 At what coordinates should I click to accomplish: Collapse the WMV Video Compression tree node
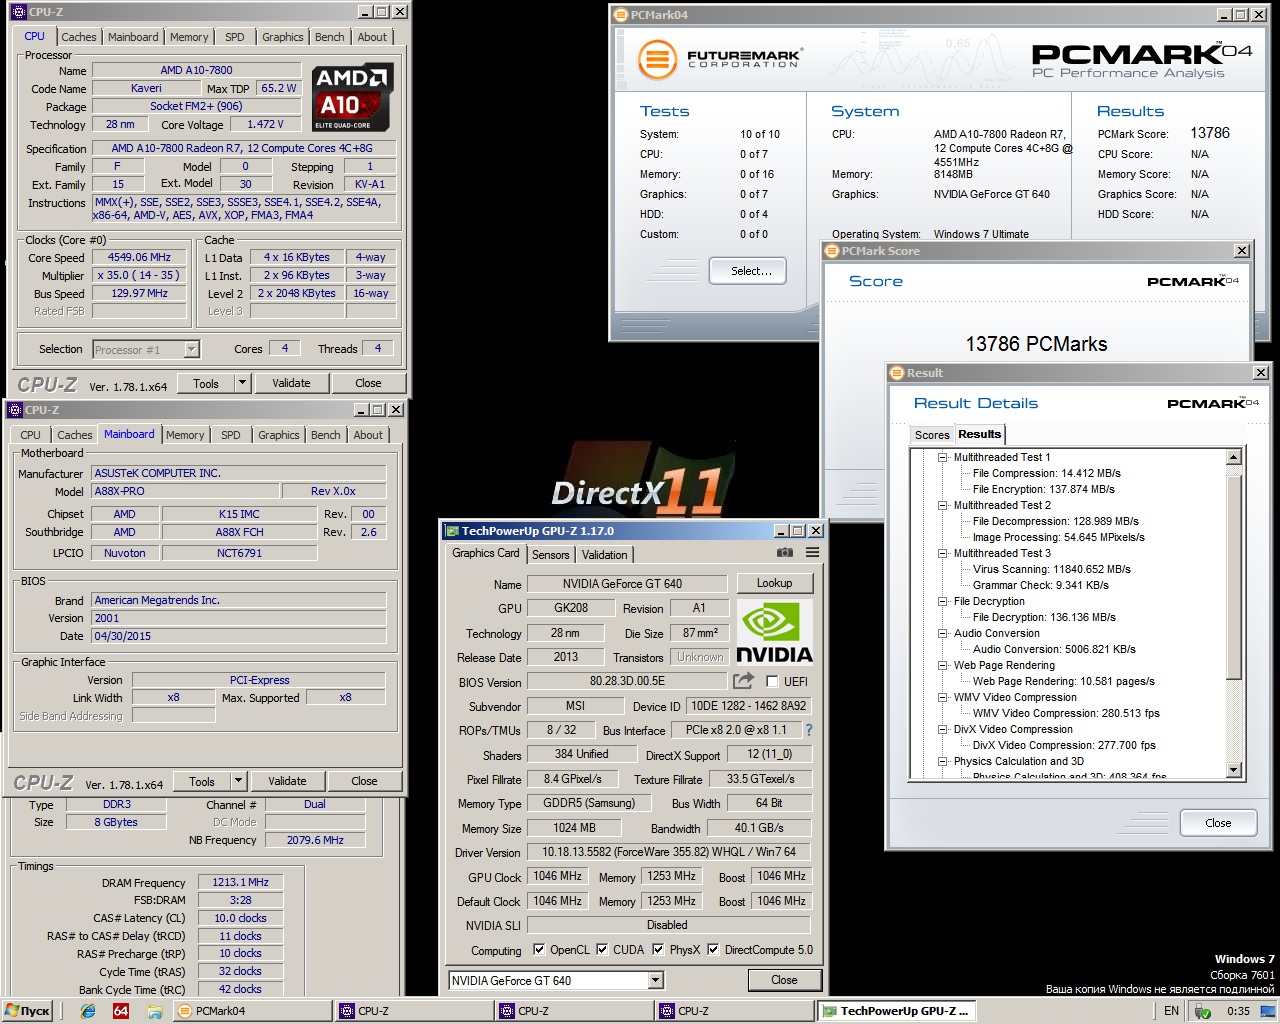point(942,697)
